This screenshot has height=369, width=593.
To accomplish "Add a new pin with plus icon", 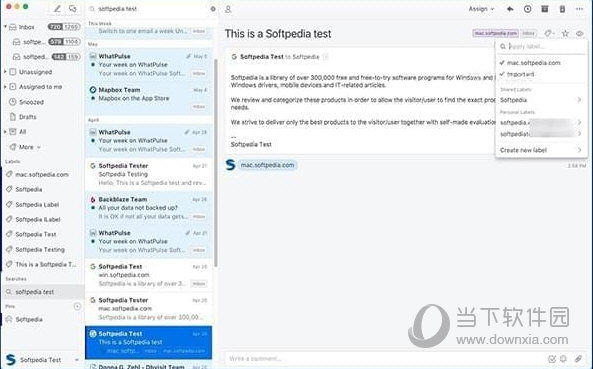I will (77, 306).
